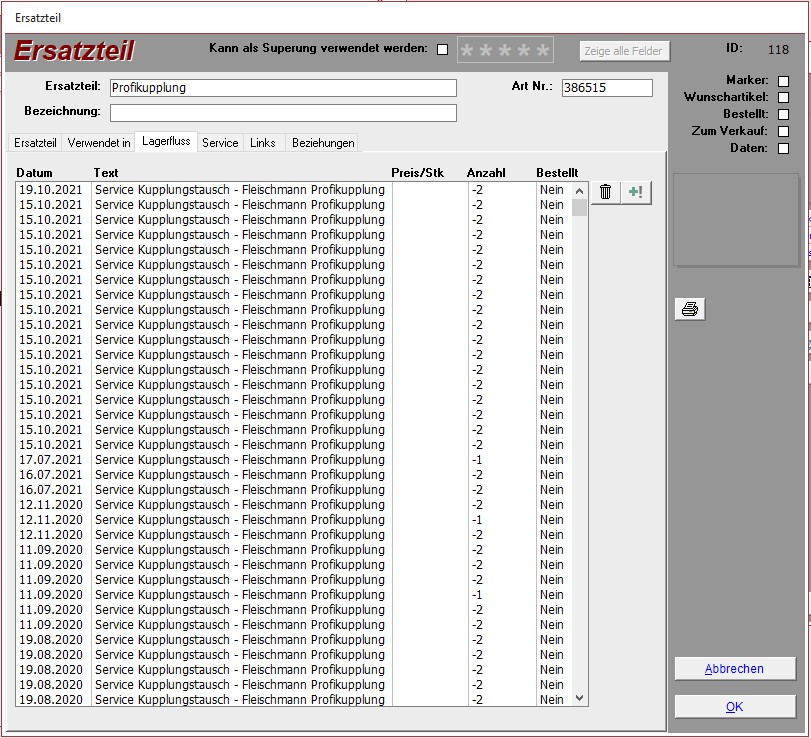Viewport: 811px width, 738px height.
Task: Select the row dated 19.10.2021
Action: click(295, 190)
